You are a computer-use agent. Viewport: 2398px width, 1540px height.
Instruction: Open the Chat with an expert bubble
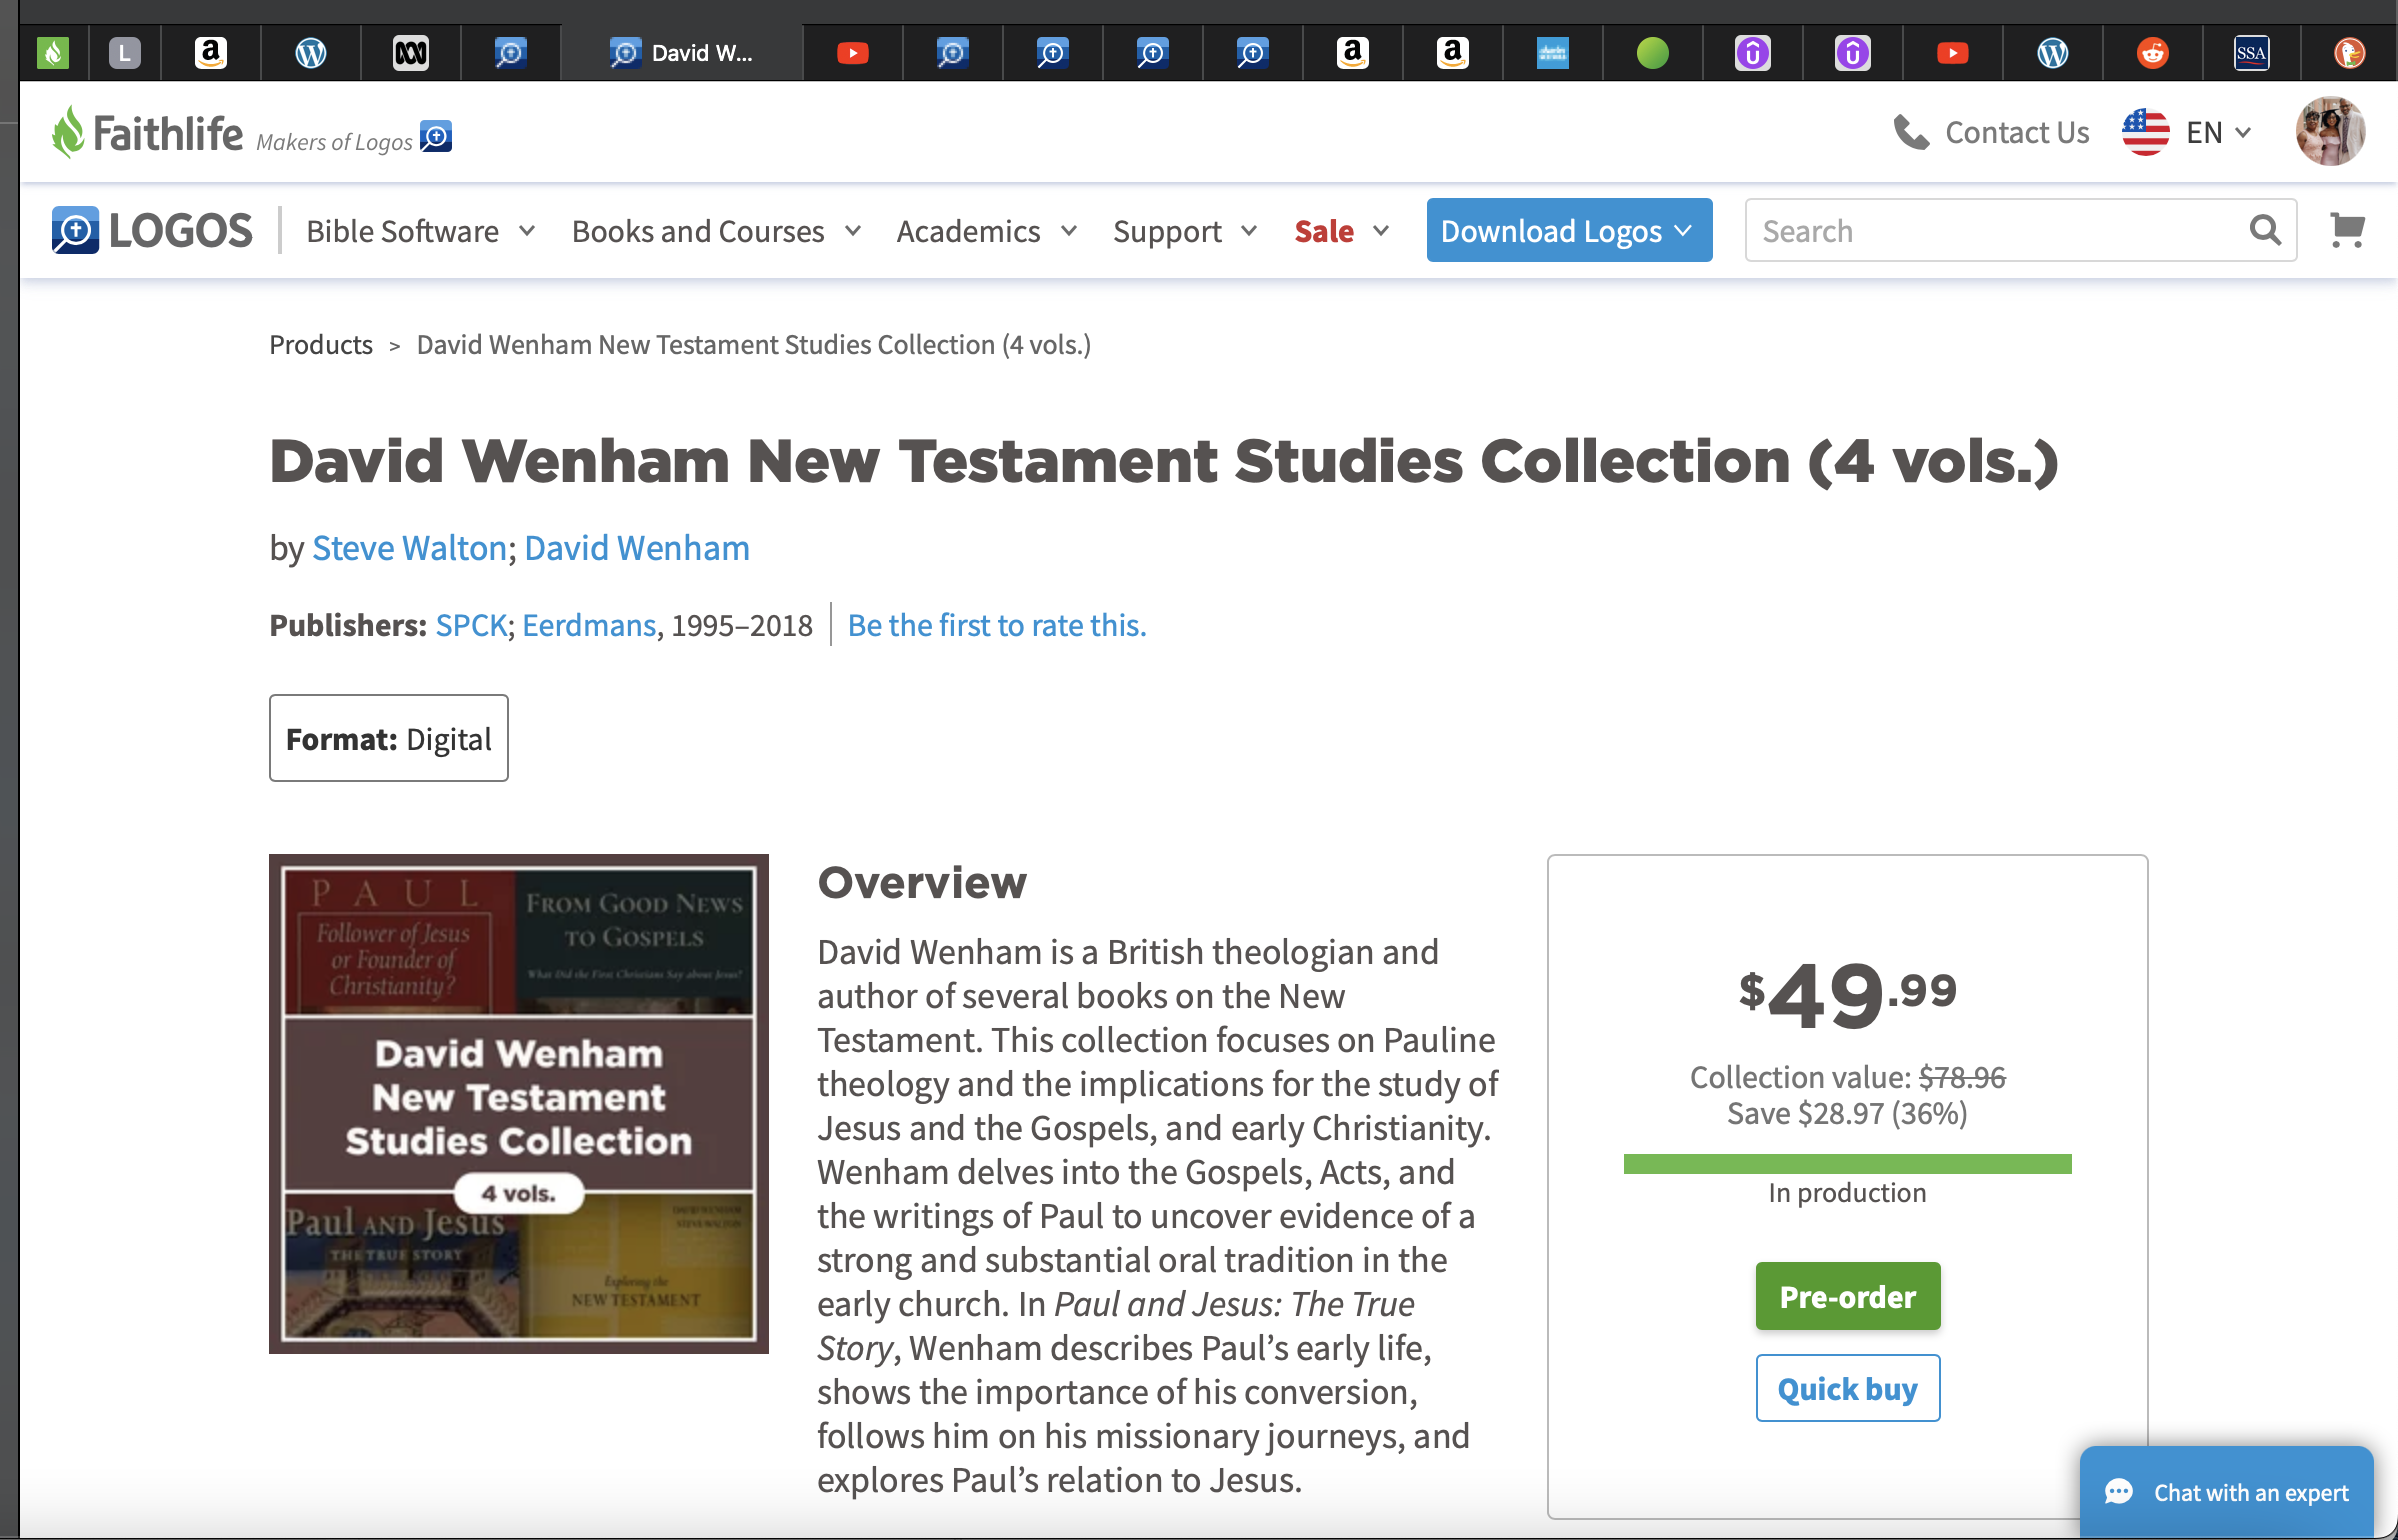[x=2226, y=1491]
